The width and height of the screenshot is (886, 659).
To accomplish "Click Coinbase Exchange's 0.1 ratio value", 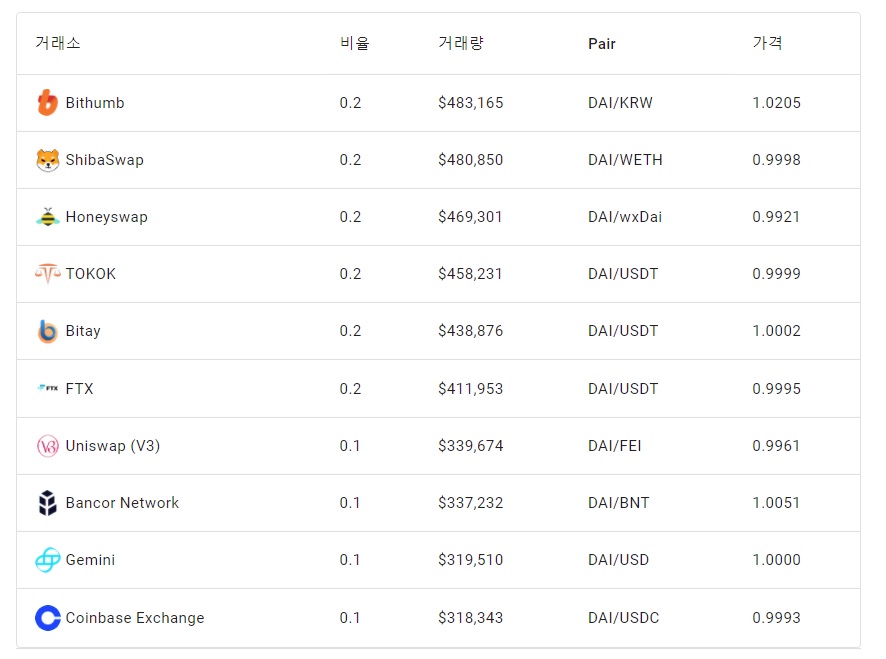I will 350,618.
